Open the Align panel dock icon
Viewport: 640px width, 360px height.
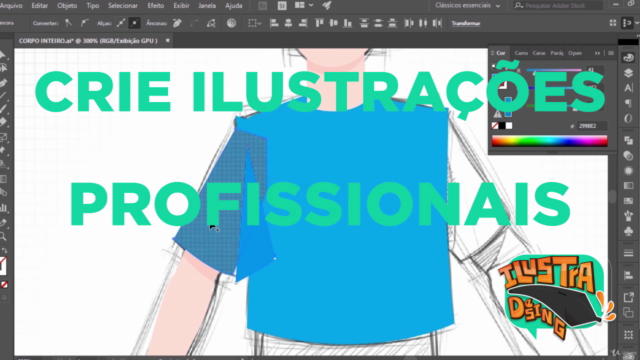pyautogui.click(x=629, y=276)
